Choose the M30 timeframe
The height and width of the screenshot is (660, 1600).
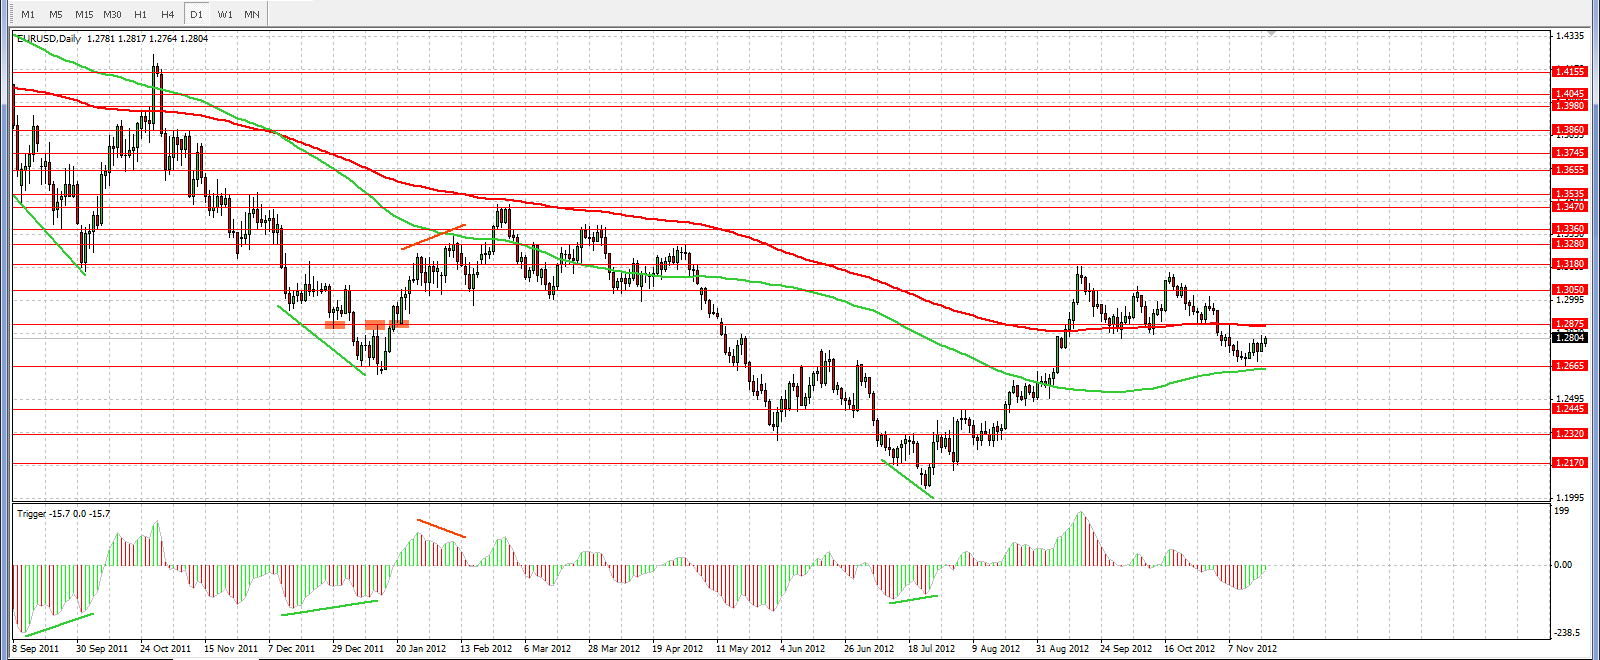(112, 14)
